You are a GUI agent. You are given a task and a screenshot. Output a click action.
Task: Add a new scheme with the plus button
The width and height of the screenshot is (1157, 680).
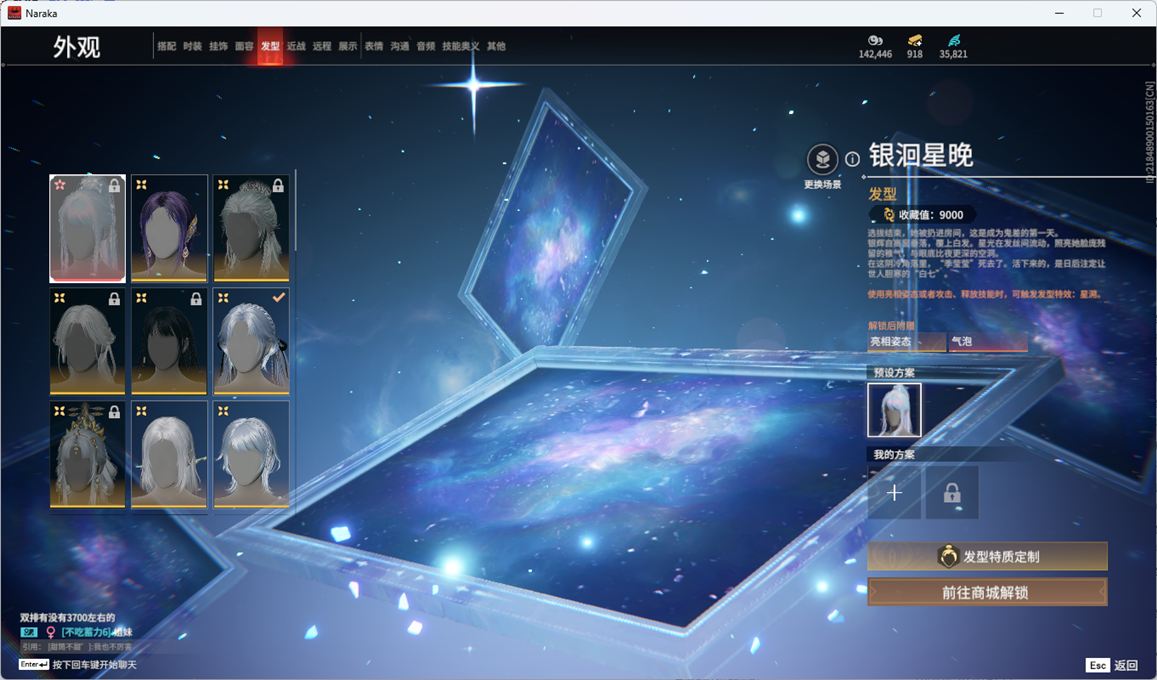pyautogui.click(x=894, y=493)
